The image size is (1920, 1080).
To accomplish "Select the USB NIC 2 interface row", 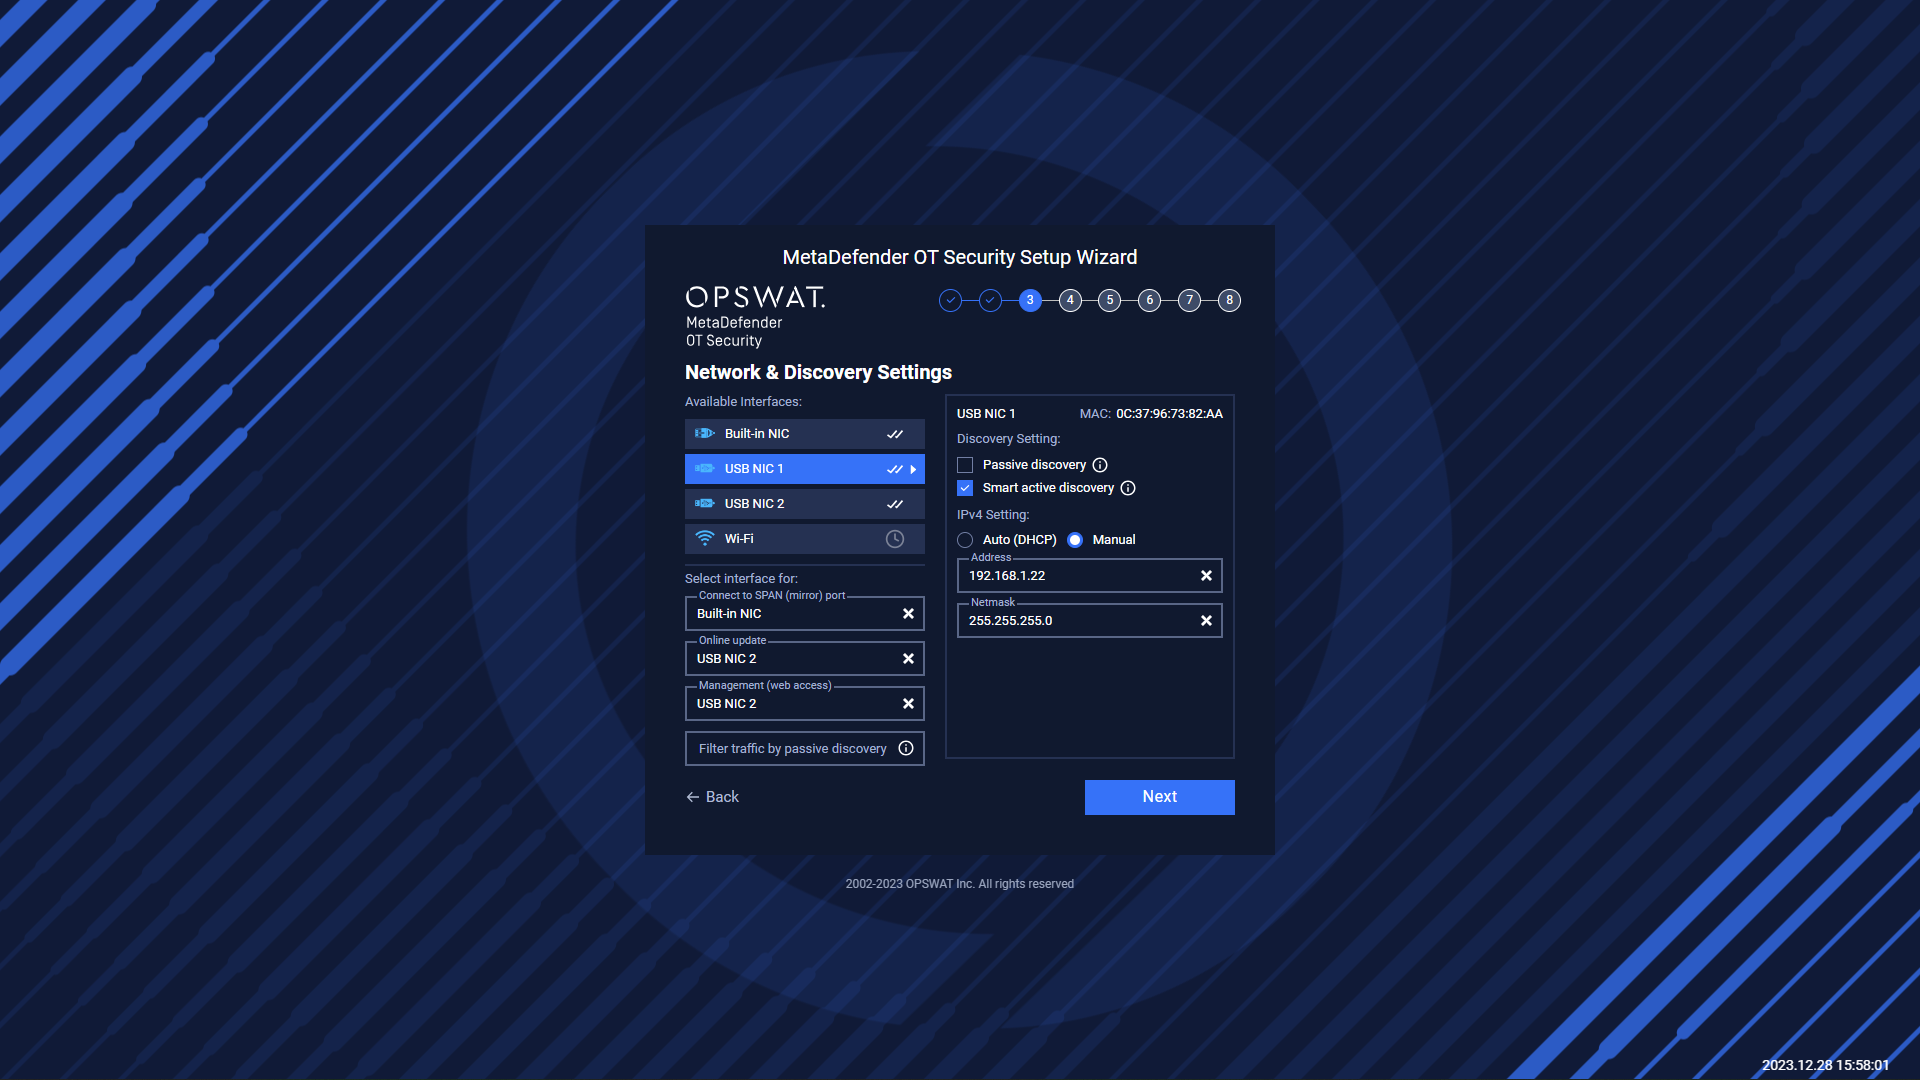I will click(x=804, y=504).
